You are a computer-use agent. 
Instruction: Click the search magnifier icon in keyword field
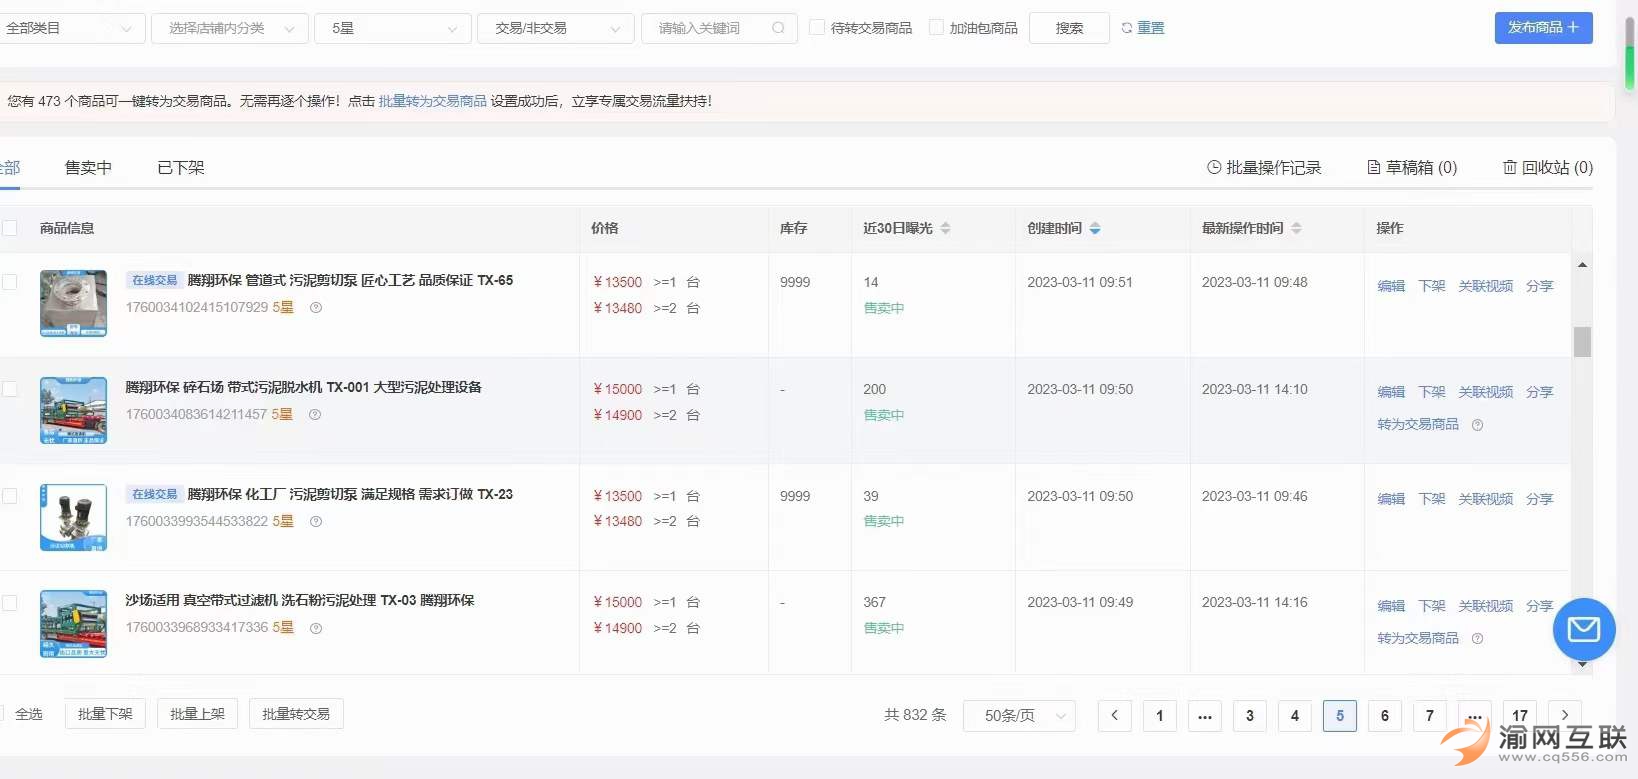click(778, 28)
